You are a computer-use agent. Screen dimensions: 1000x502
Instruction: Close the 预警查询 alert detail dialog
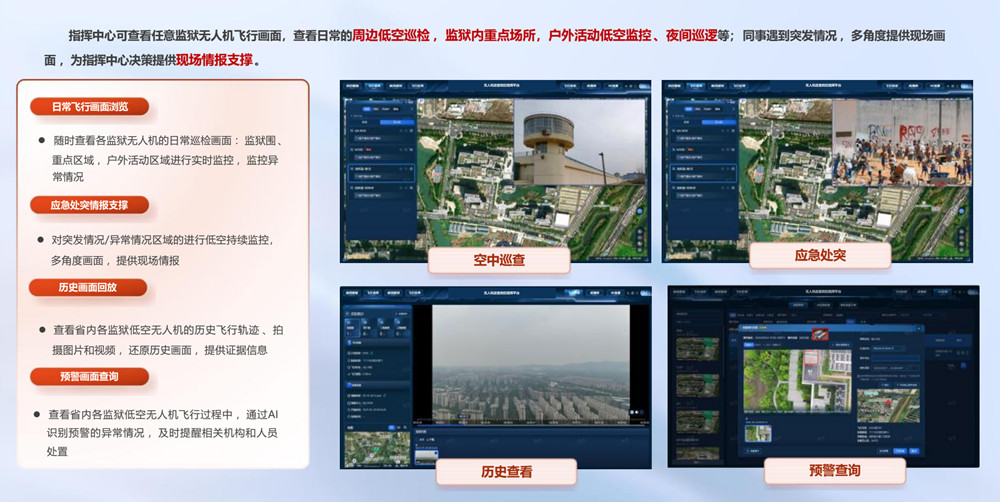(x=918, y=329)
